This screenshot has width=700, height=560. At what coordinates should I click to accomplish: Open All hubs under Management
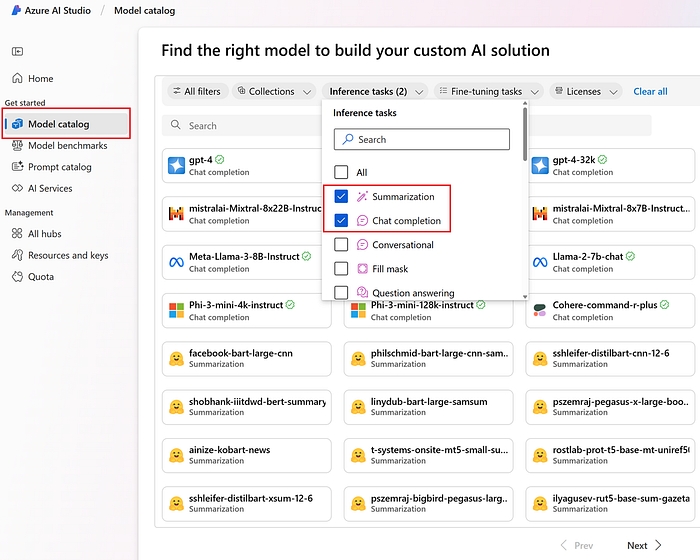(x=44, y=234)
